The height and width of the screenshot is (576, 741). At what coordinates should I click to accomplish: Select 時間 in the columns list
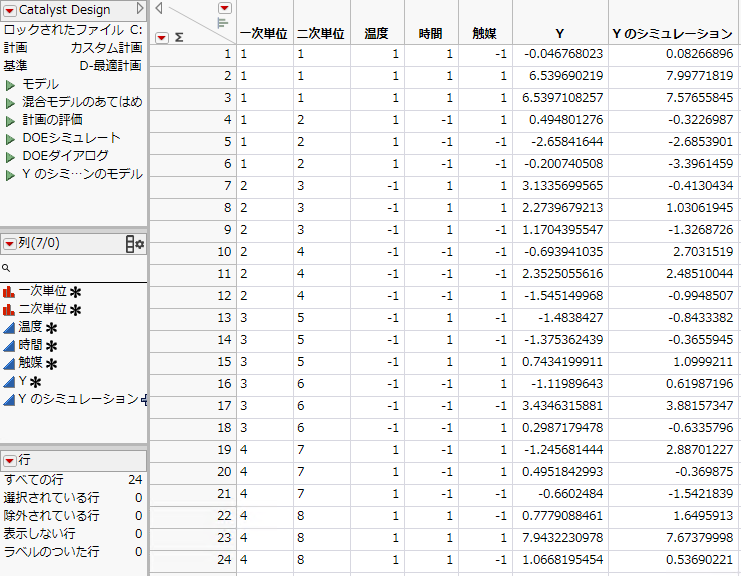click(30, 345)
